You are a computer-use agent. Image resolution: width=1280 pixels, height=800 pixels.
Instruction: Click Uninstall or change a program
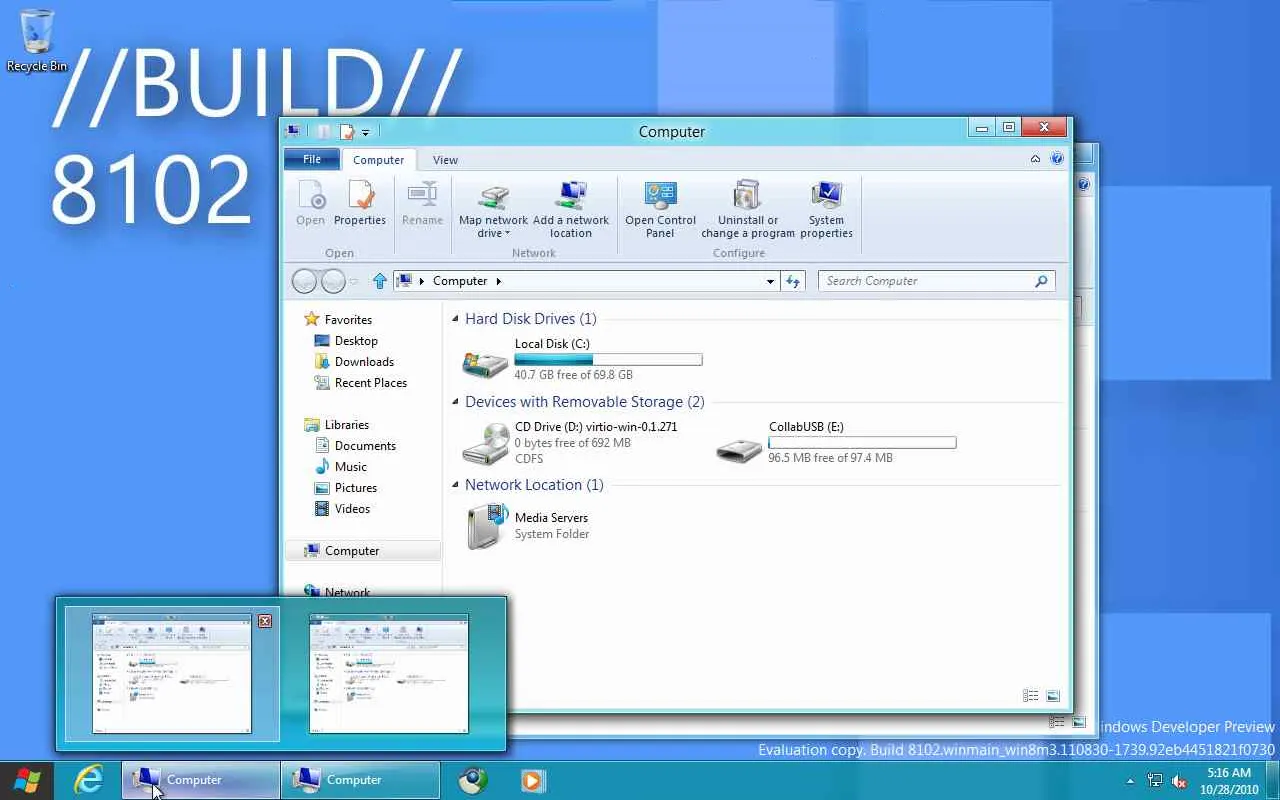click(x=748, y=210)
